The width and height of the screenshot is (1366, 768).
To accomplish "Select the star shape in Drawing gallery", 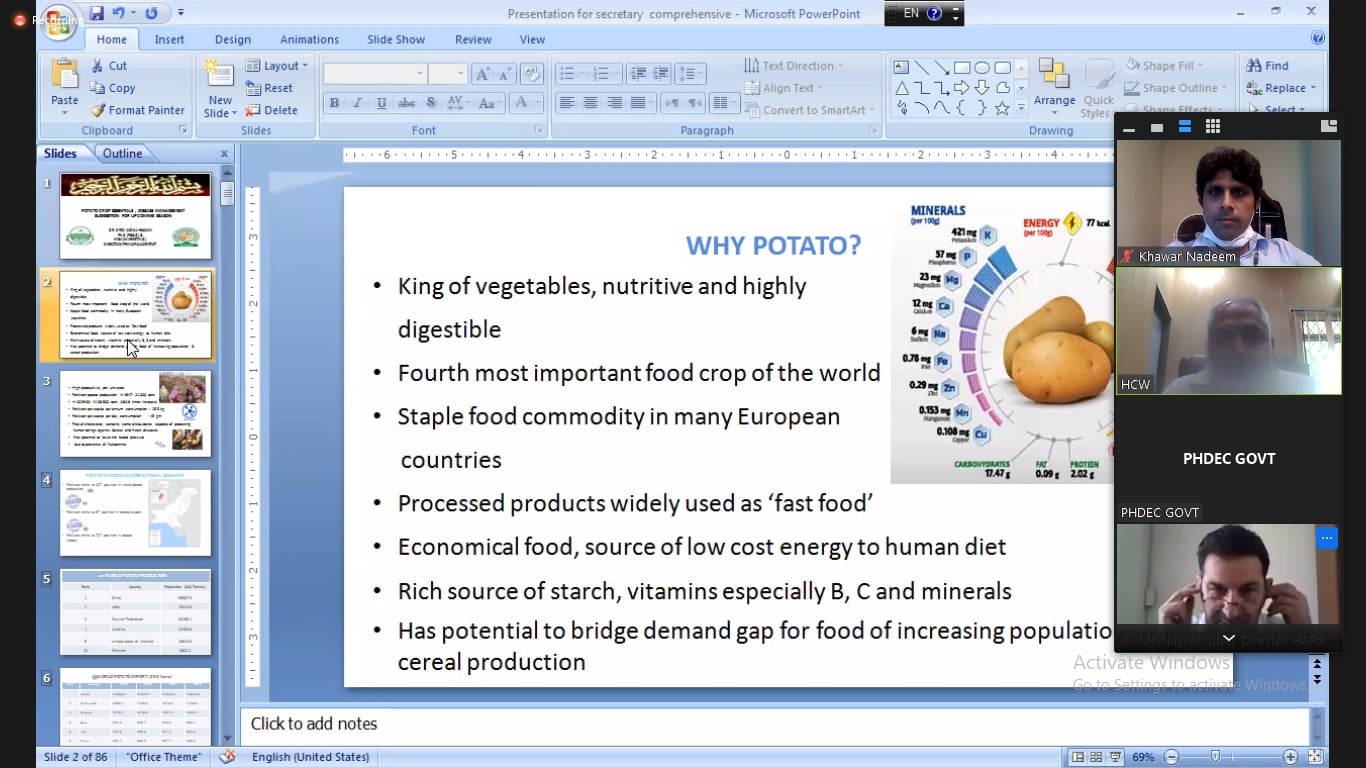I will (x=1001, y=108).
